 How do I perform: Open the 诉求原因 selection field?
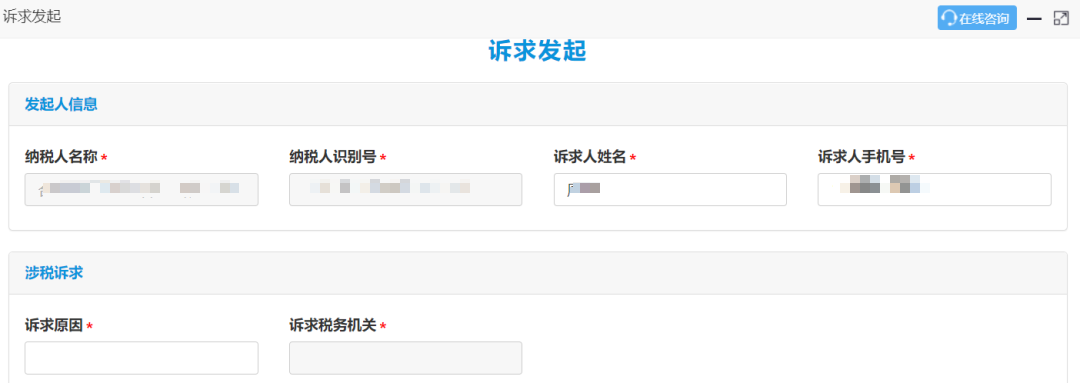click(141, 358)
